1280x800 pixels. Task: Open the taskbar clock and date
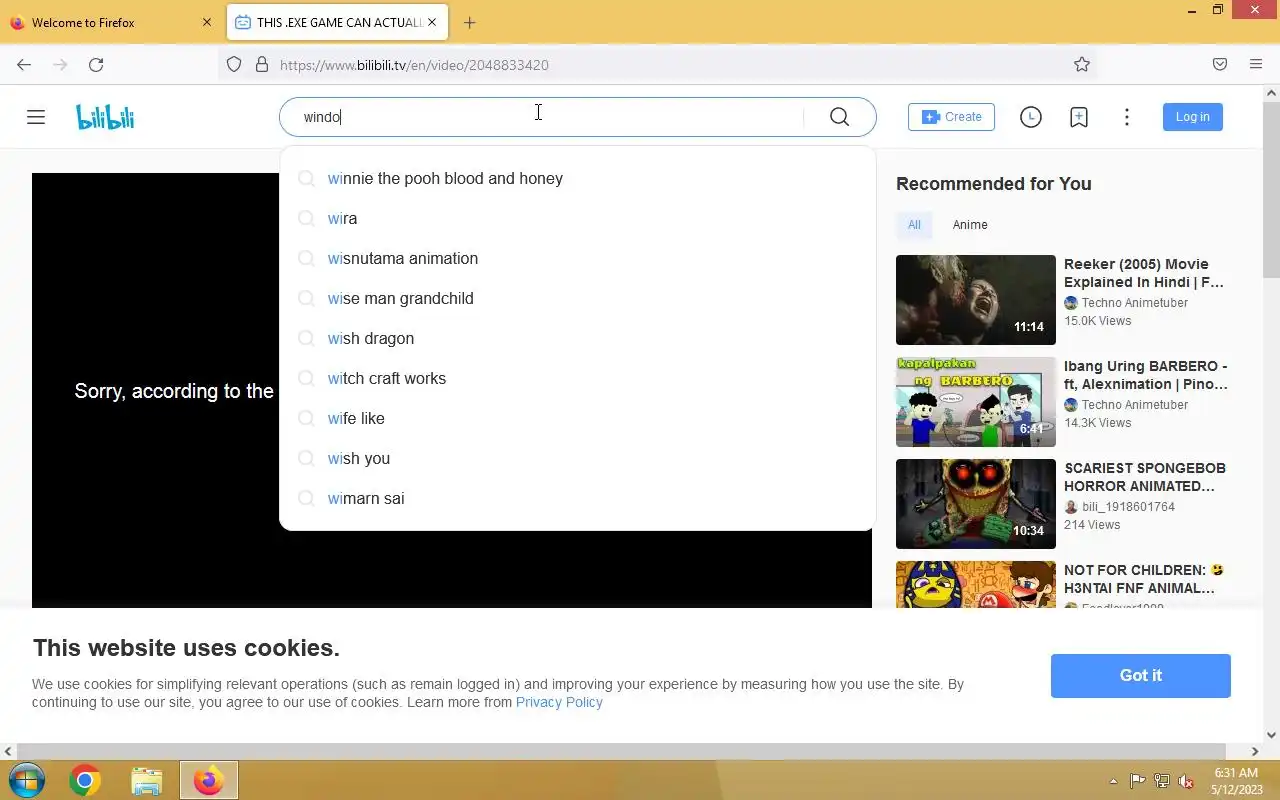pyautogui.click(x=1236, y=781)
